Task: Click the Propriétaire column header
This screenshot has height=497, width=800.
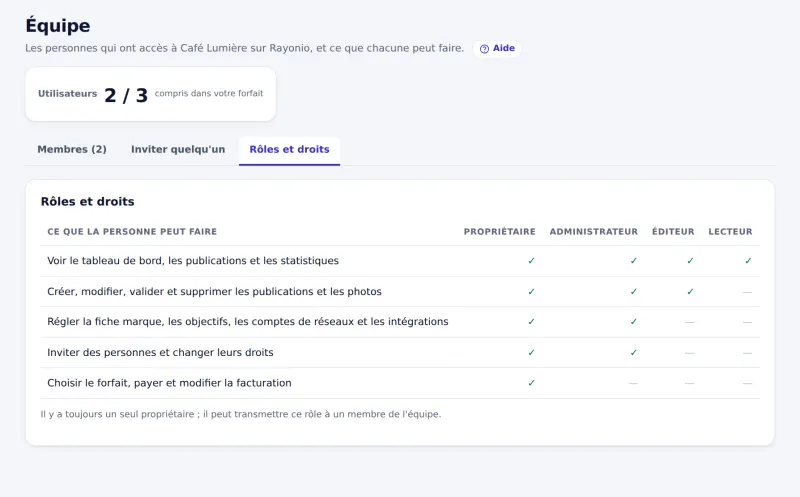Action: click(x=499, y=232)
